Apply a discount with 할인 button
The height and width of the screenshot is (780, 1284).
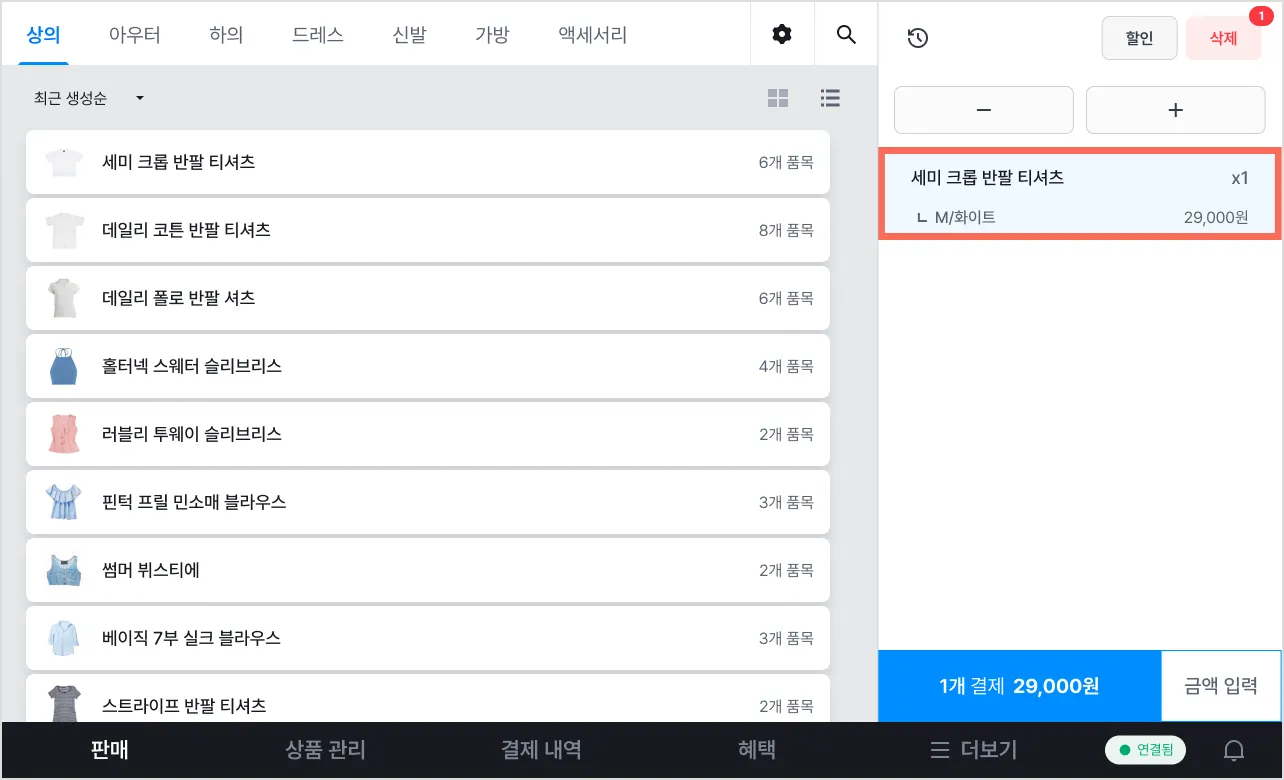pos(1139,38)
